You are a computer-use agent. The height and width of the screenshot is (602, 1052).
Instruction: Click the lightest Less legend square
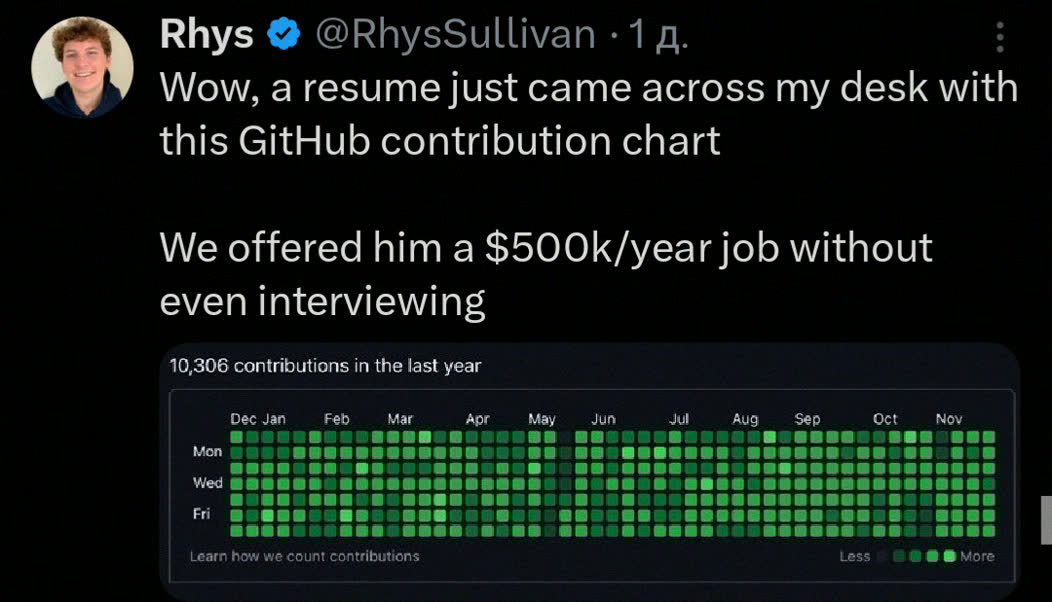pos(883,556)
